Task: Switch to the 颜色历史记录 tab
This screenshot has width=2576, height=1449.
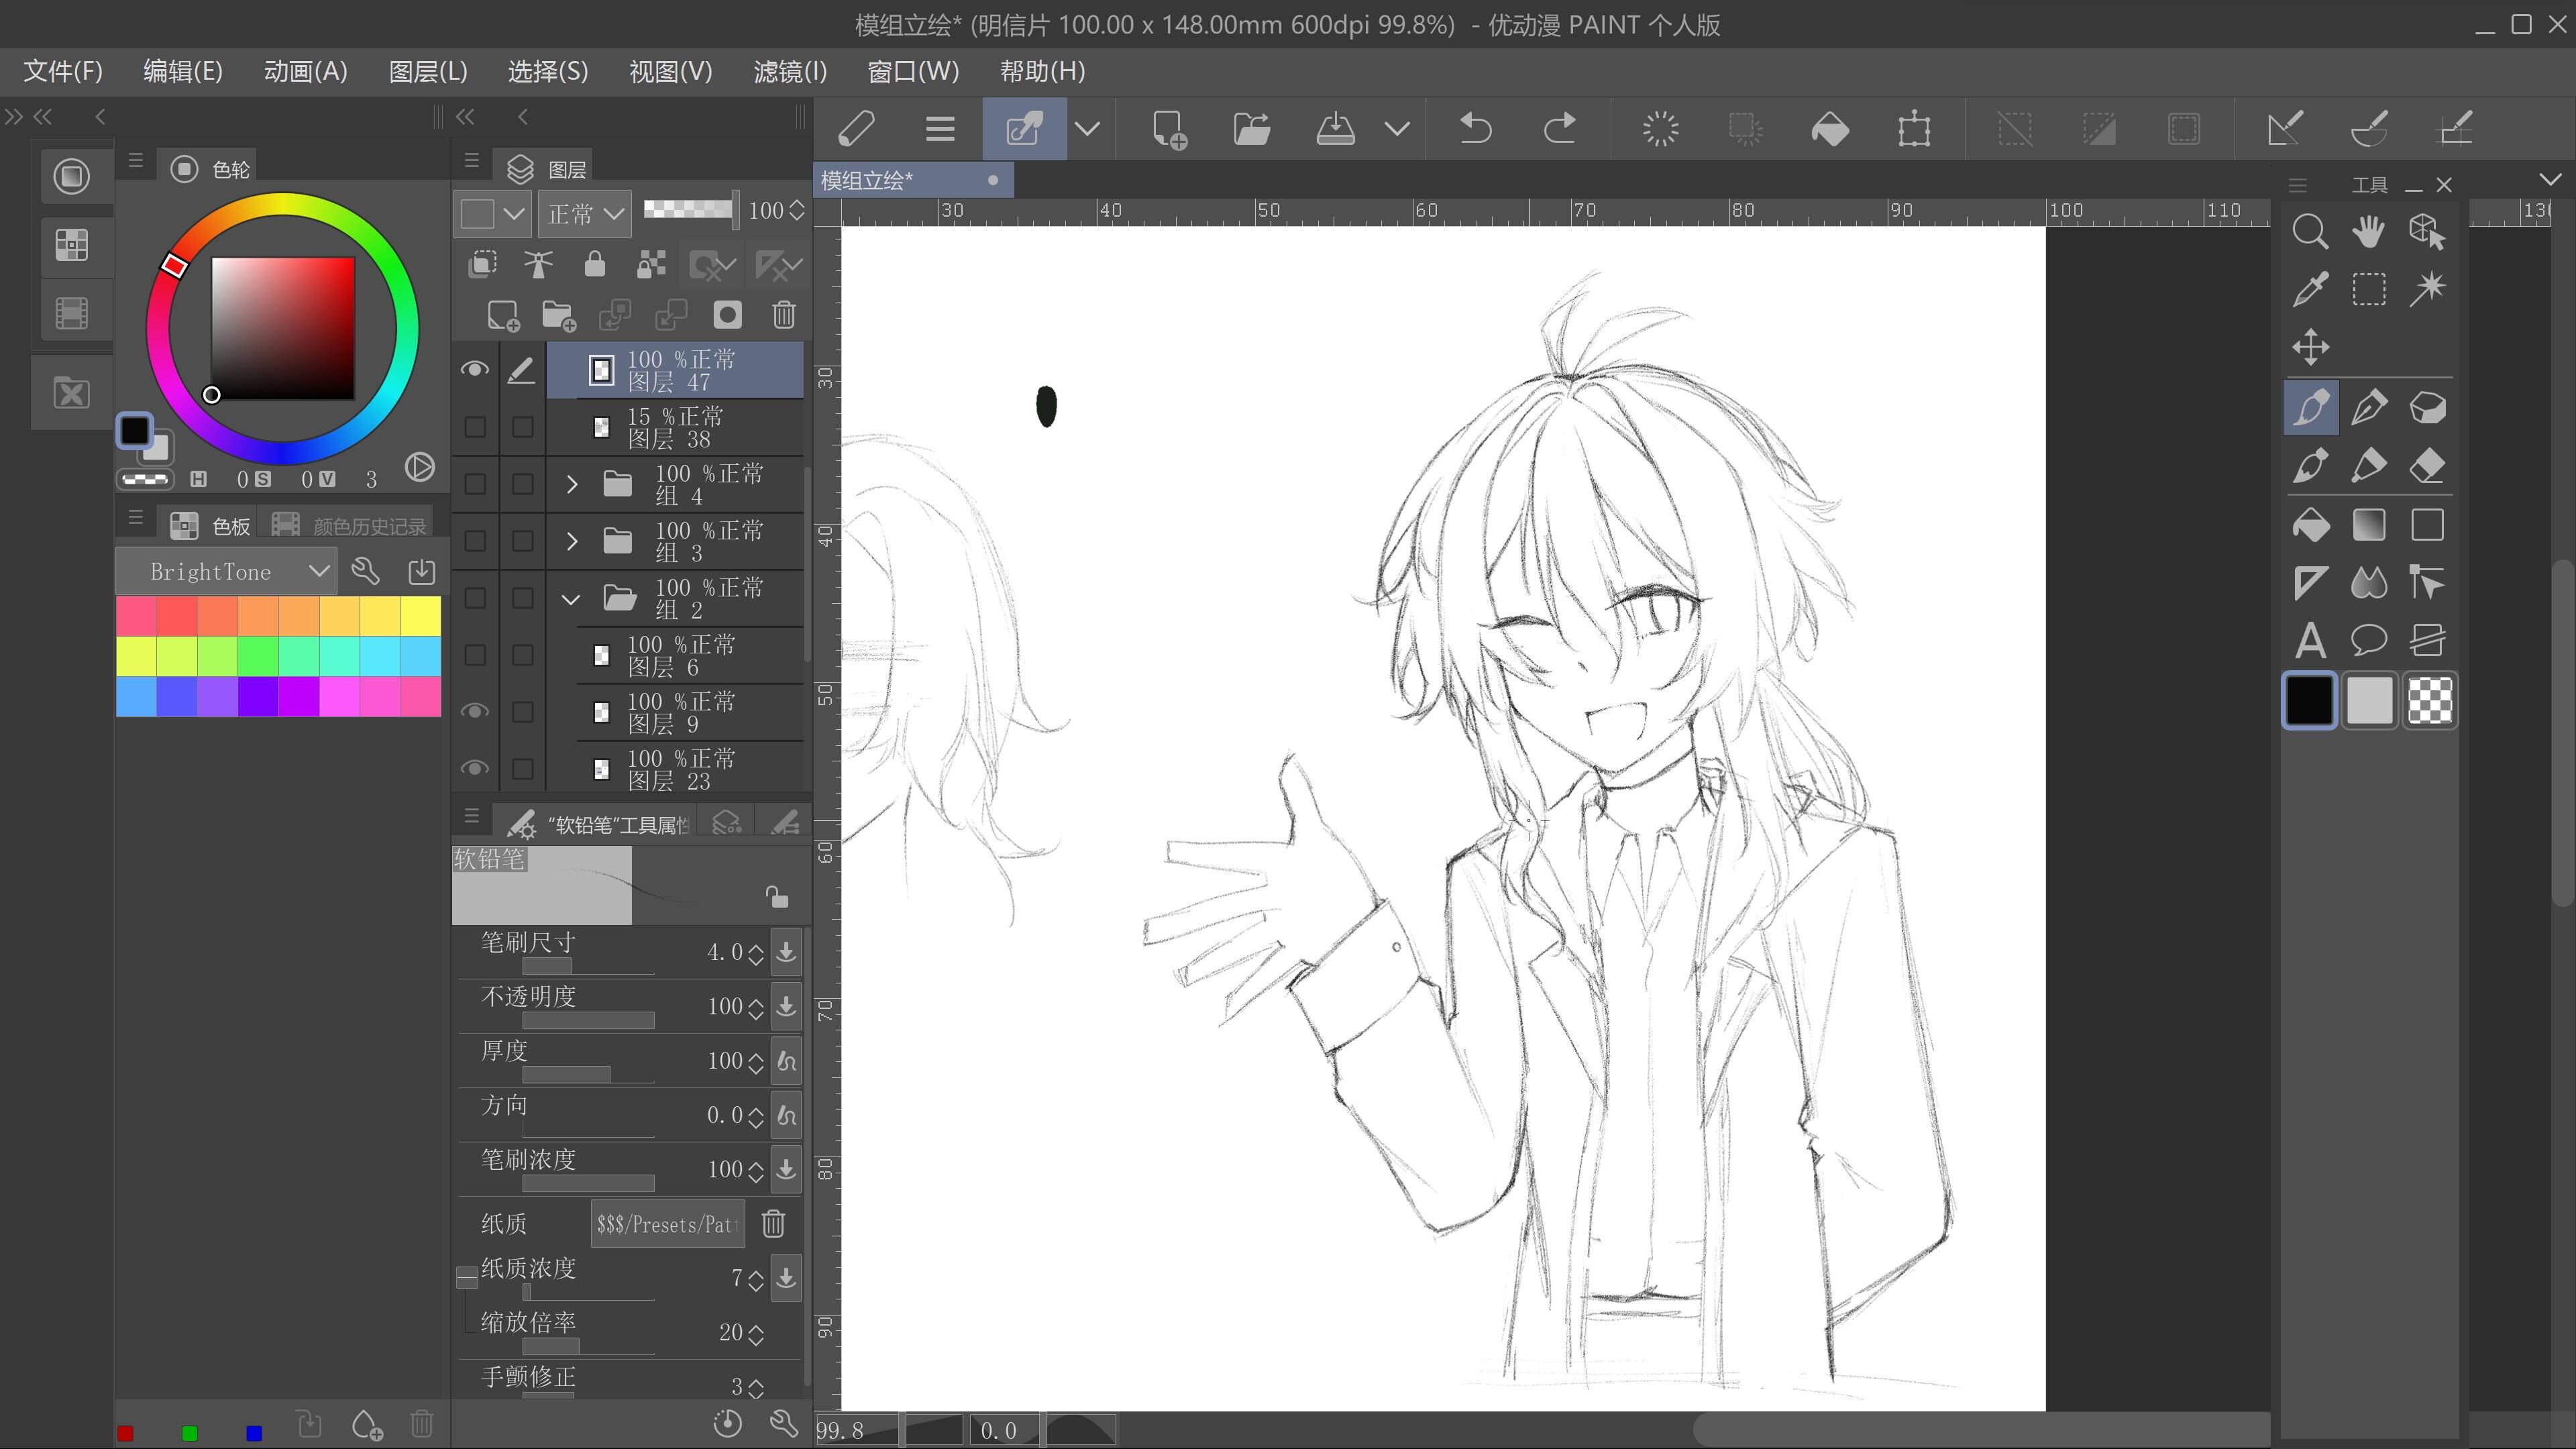Action: (350, 526)
